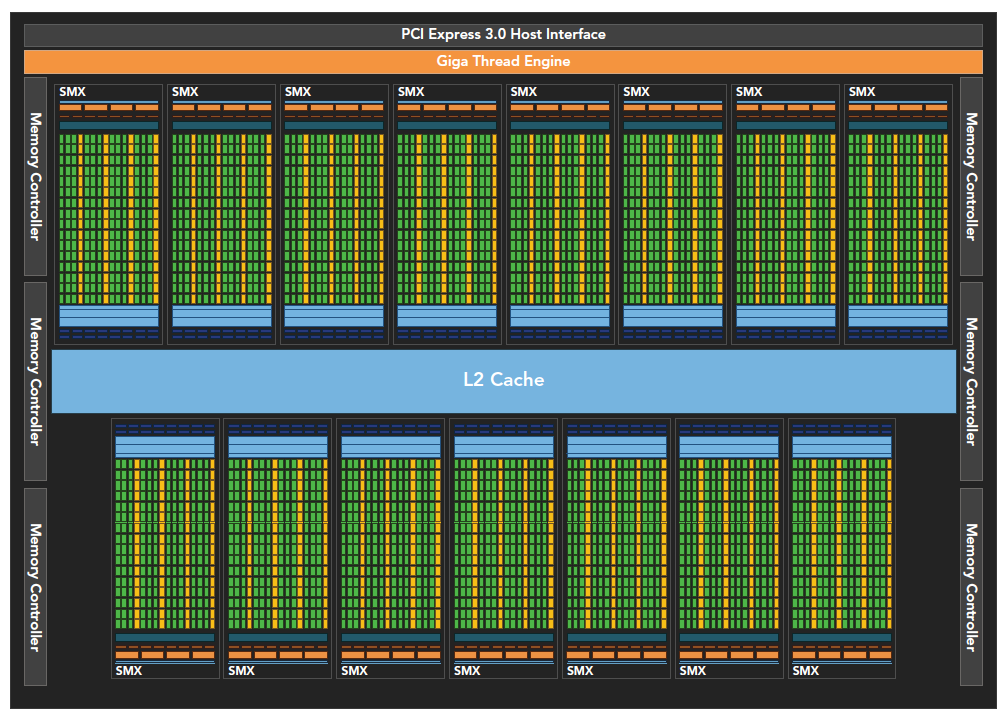Select the orange Giga Thread Engine bar

click(x=503, y=61)
